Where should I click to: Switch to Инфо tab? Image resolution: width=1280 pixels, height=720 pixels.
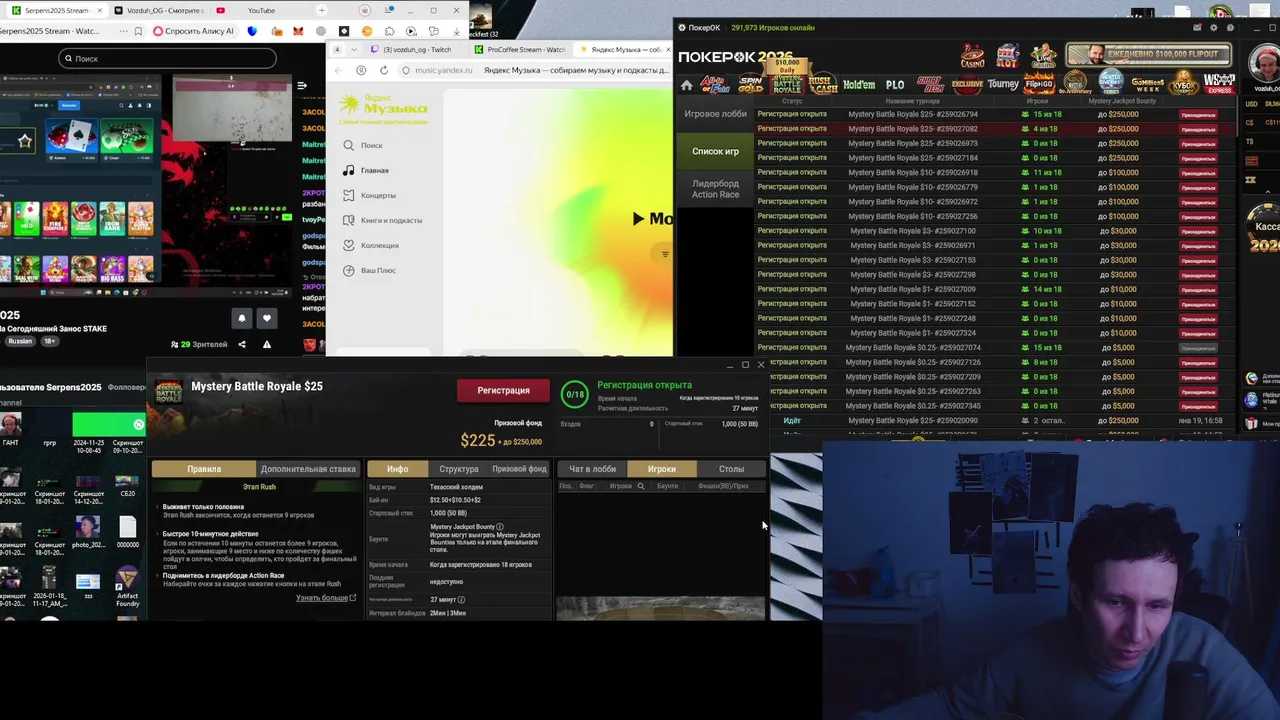click(x=398, y=469)
